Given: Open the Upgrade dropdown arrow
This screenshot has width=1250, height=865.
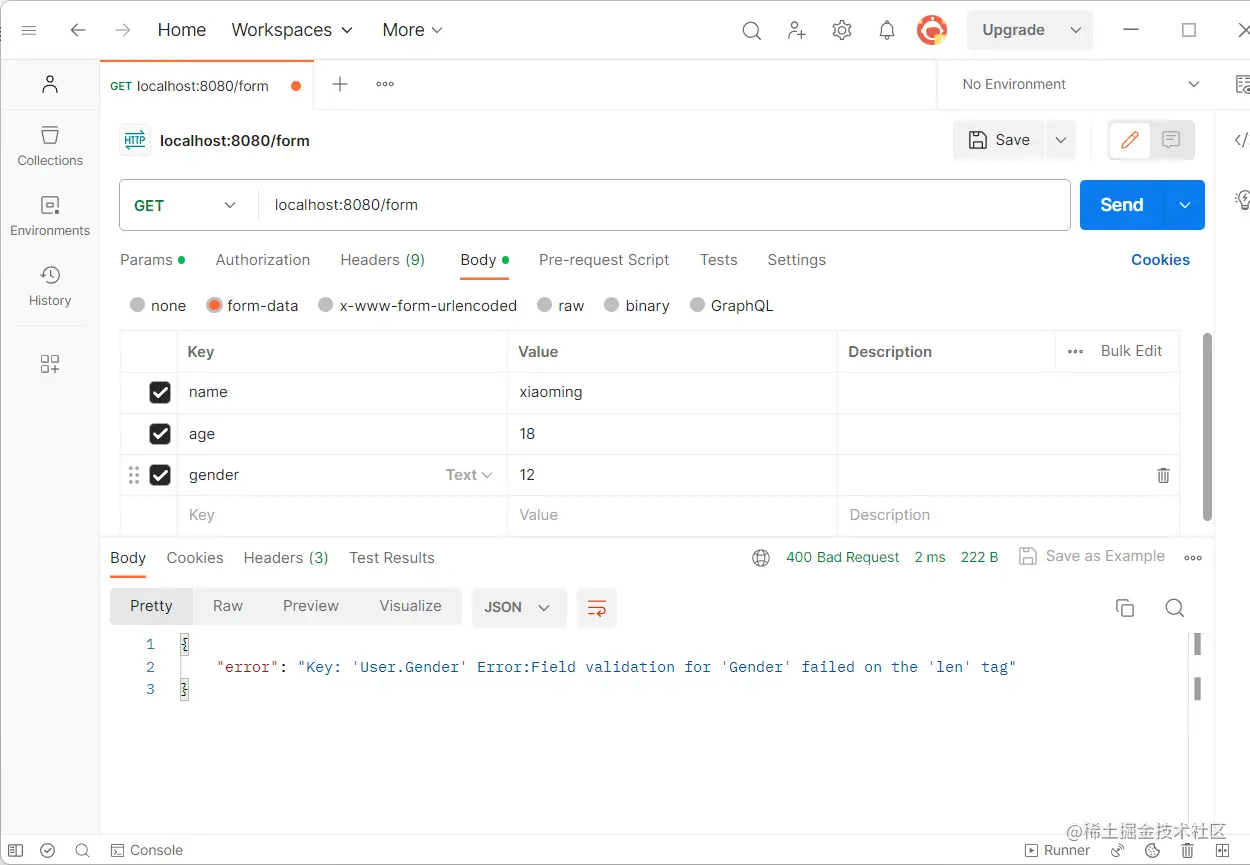Looking at the screenshot, I should [1076, 30].
